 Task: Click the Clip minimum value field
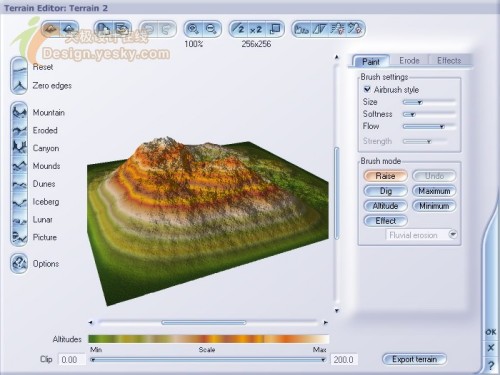coord(72,360)
